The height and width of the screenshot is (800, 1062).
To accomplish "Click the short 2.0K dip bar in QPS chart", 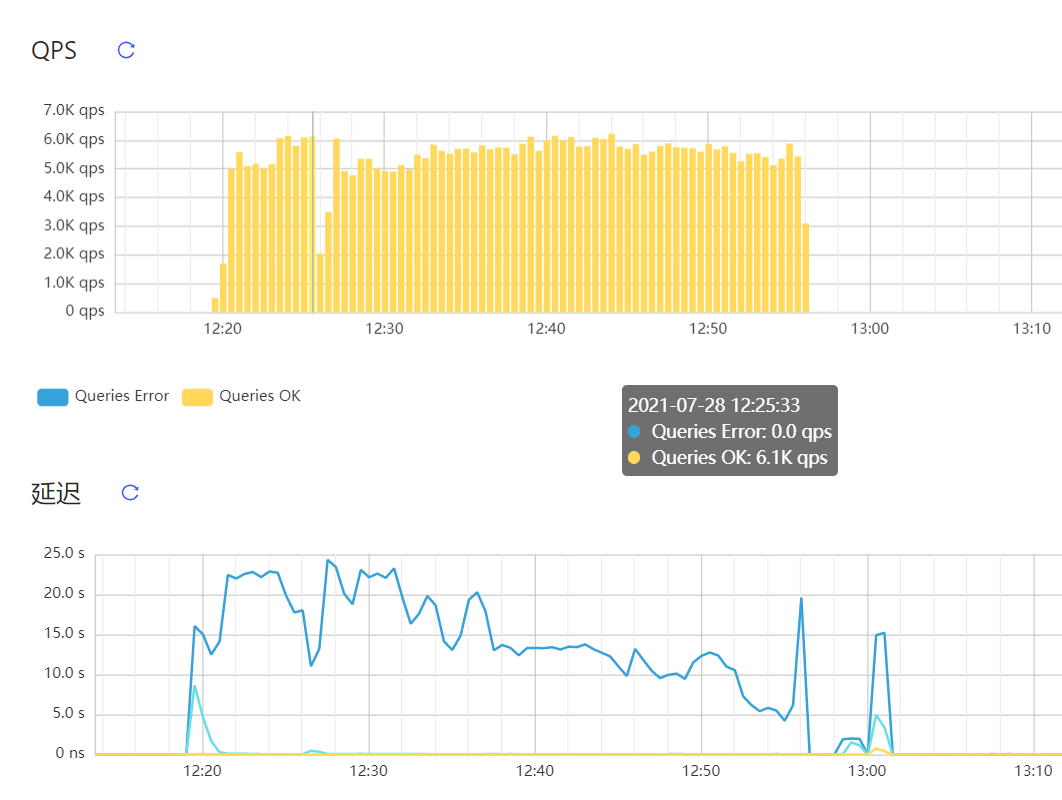I will (321, 283).
